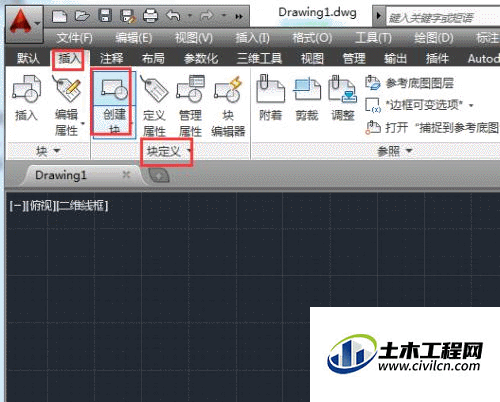Expand the Quick Access toolbar overflow arrows

pyautogui.click(x=239, y=16)
